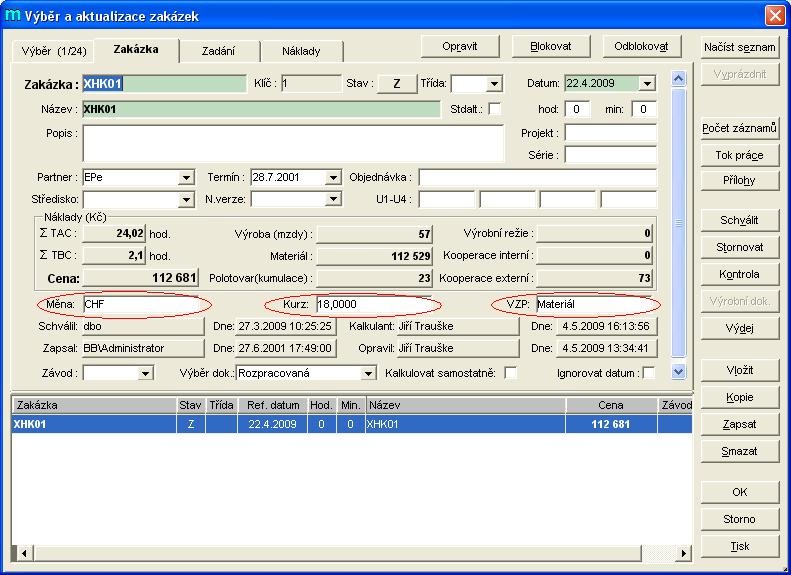This screenshot has width=791, height=575.
Task: Click Načíst seznam button
Action: point(740,47)
